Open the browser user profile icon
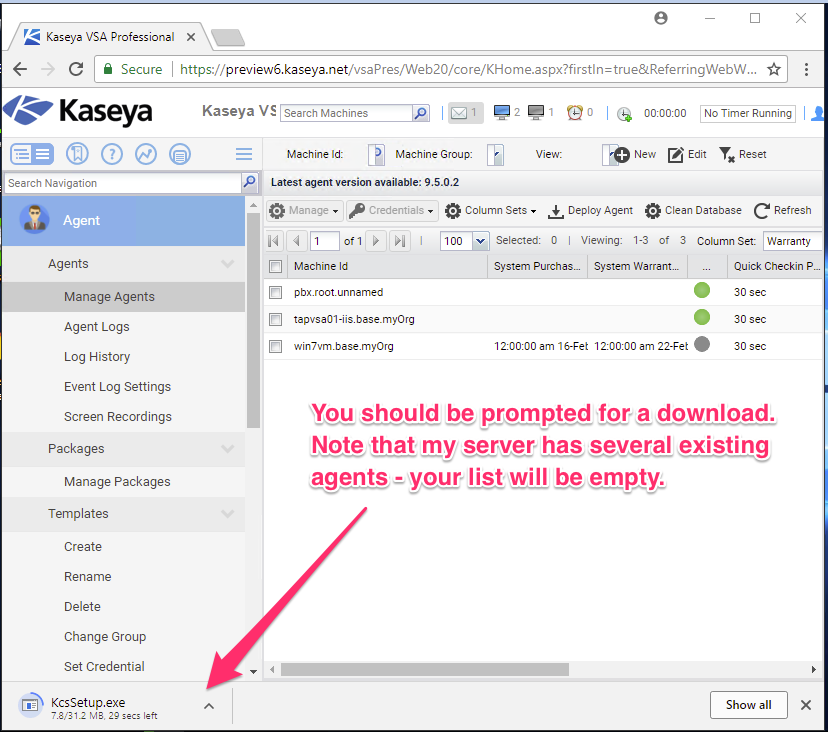 pos(661,18)
